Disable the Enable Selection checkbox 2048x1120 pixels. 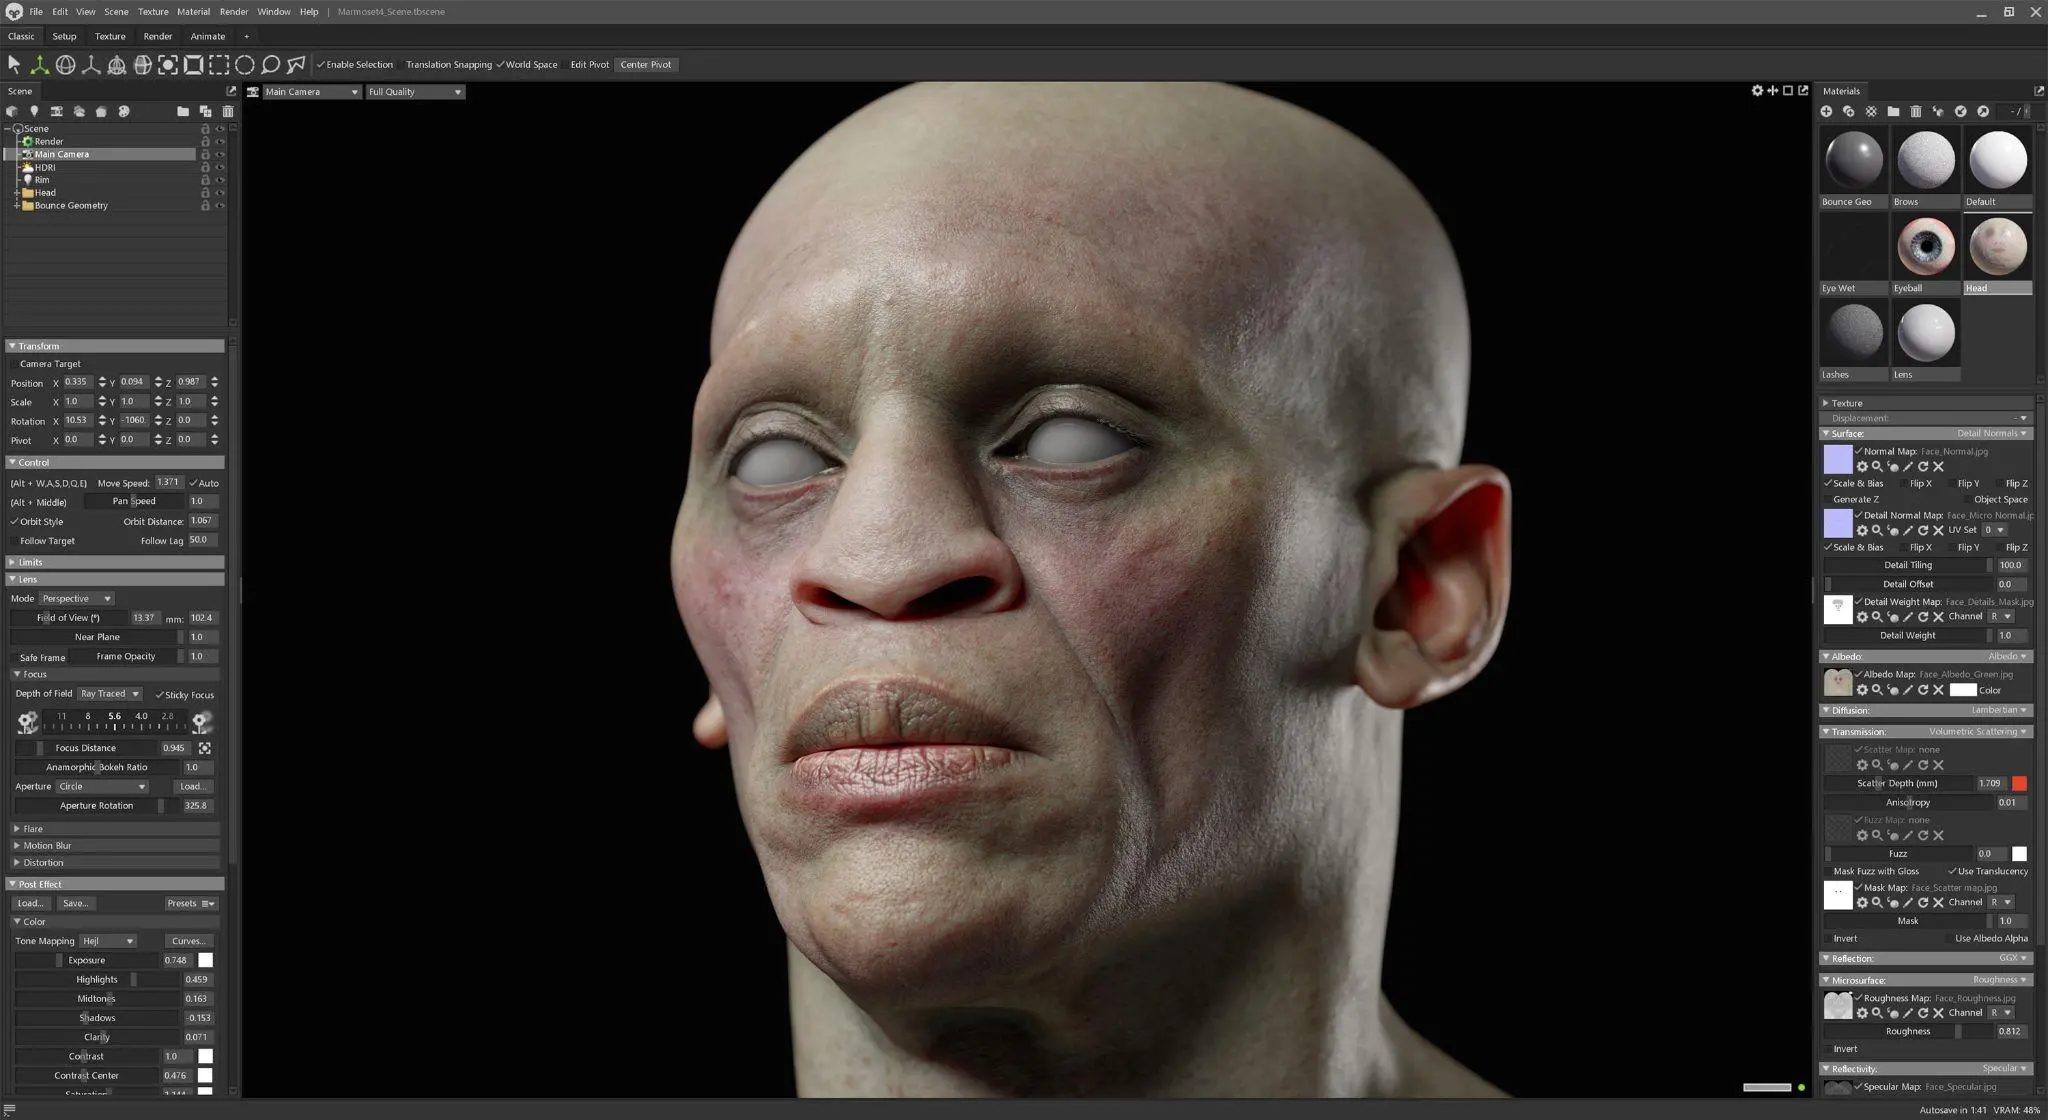[321, 65]
